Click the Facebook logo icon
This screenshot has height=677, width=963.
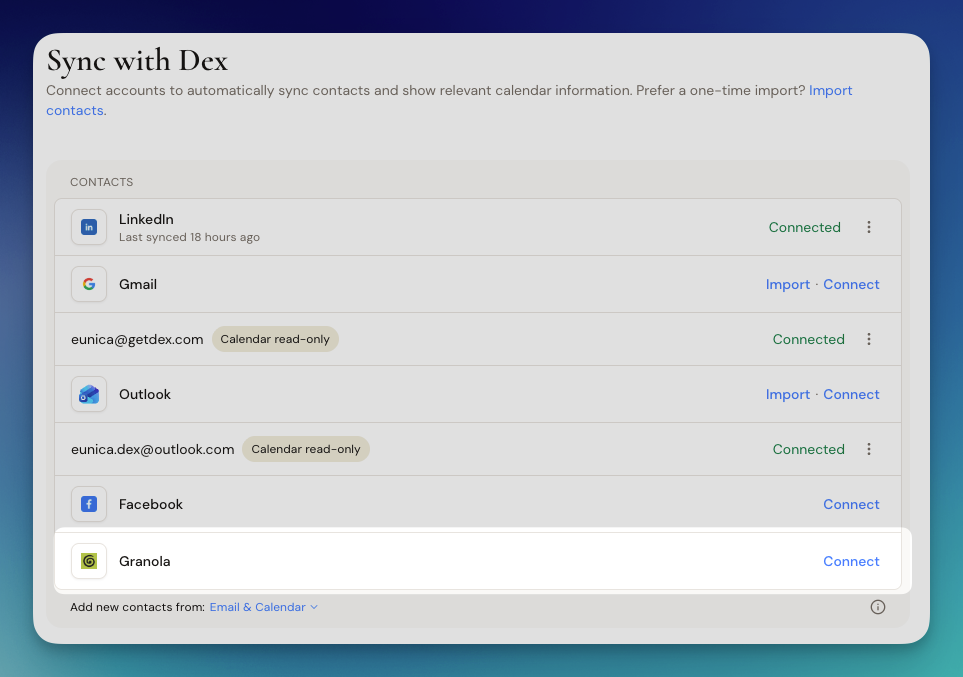89,504
